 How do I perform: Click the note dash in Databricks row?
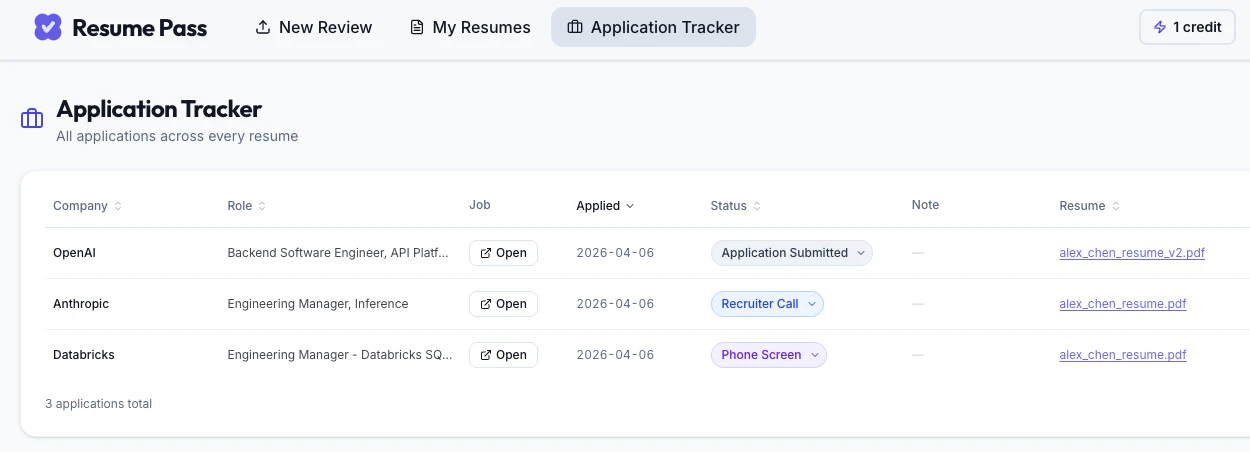918,355
